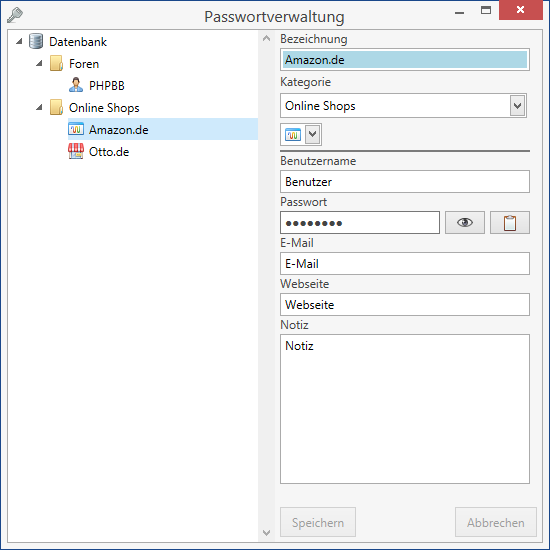Collapse the Foren folder node
Viewport: 550px width, 550px height.
pyautogui.click(x=39, y=63)
